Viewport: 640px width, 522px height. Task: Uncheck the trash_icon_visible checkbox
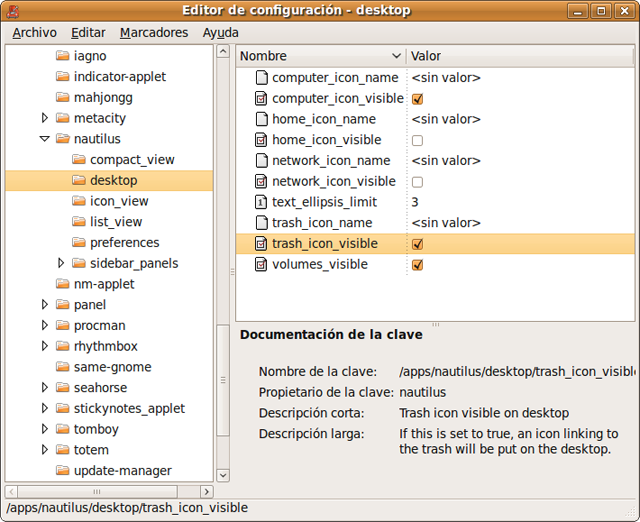click(x=418, y=244)
